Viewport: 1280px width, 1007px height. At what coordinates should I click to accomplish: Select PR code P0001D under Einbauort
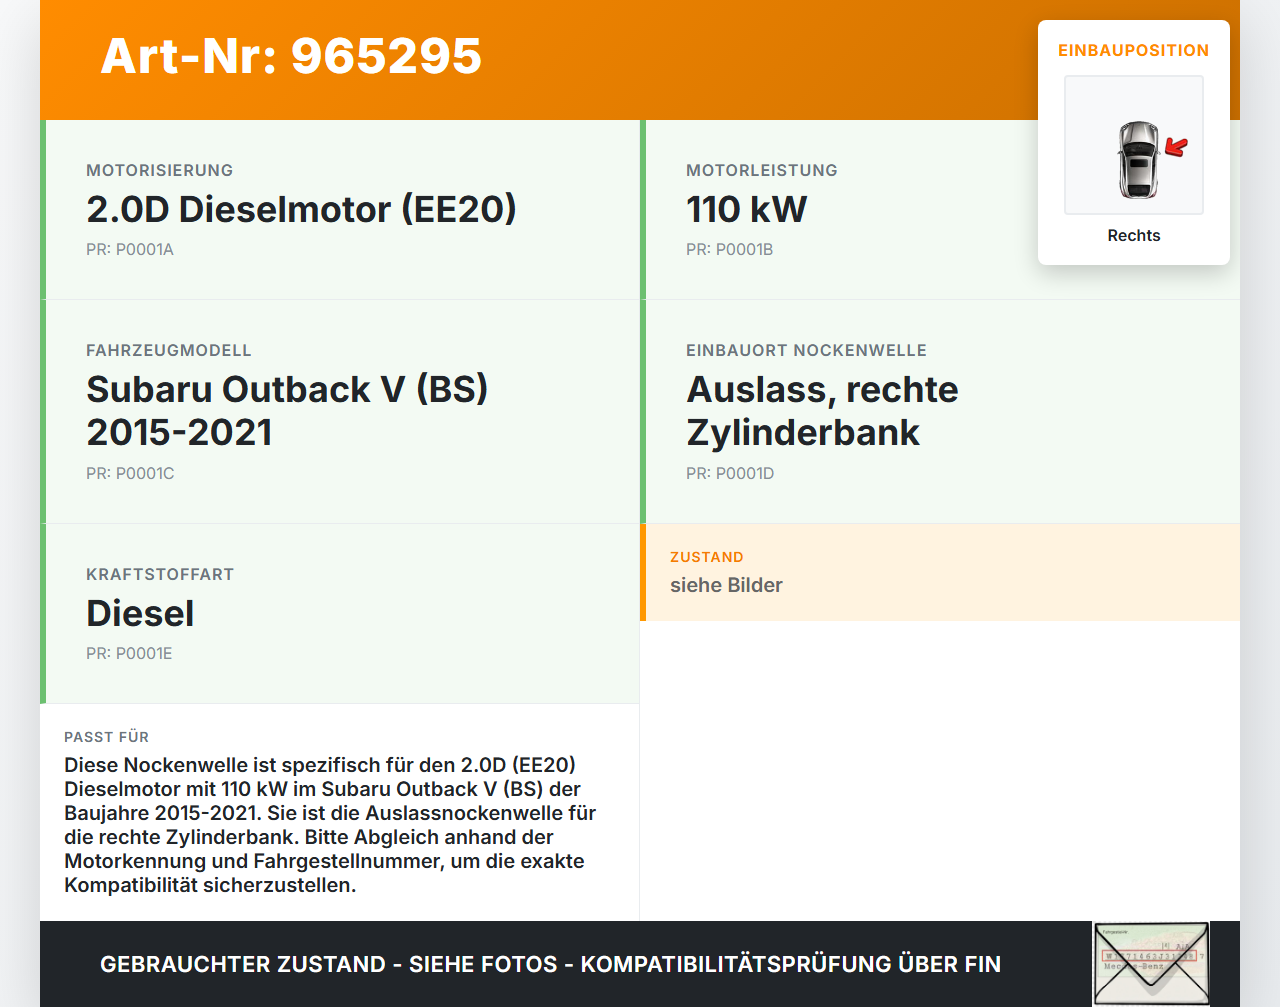pos(730,473)
